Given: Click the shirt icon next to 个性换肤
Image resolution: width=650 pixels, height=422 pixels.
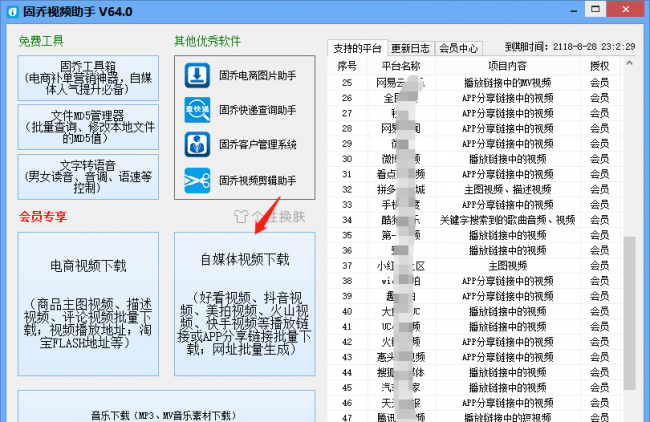Looking at the screenshot, I should click(x=241, y=216).
